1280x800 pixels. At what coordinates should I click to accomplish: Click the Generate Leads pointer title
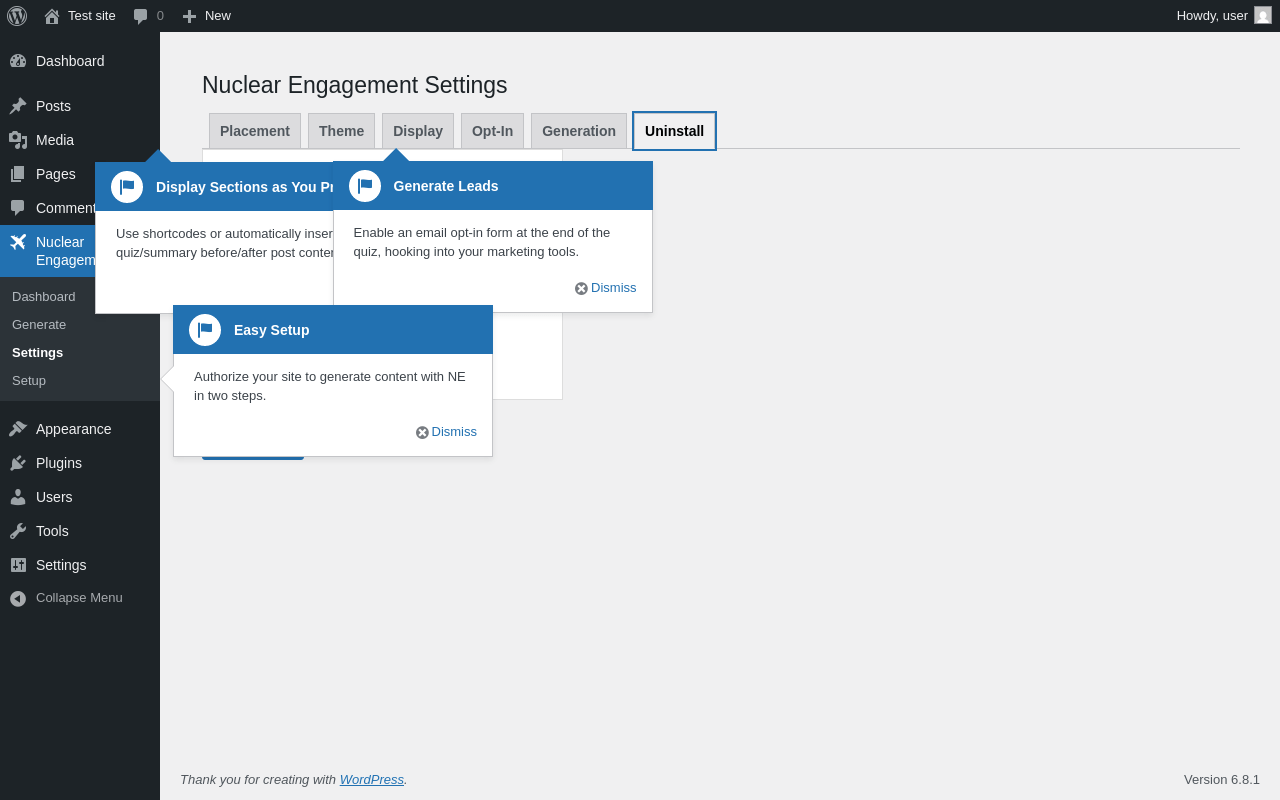(x=446, y=186)
